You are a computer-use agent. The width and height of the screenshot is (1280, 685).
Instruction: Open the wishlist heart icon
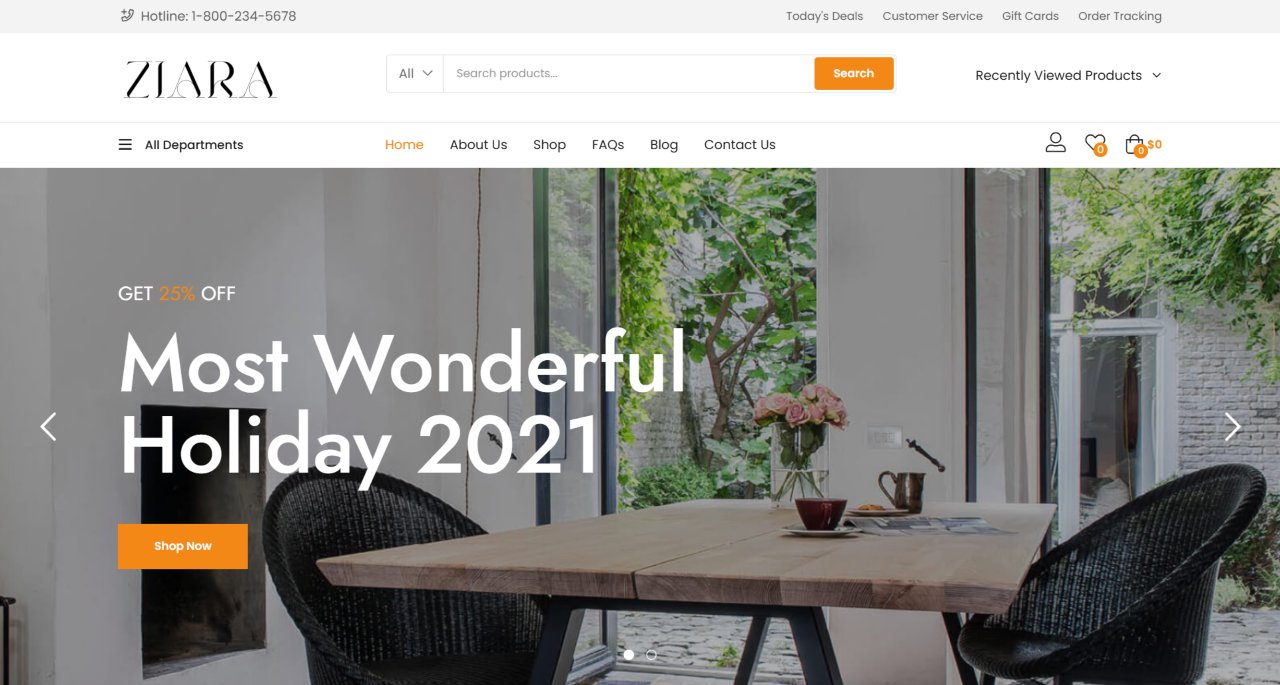click(1095, 144)
